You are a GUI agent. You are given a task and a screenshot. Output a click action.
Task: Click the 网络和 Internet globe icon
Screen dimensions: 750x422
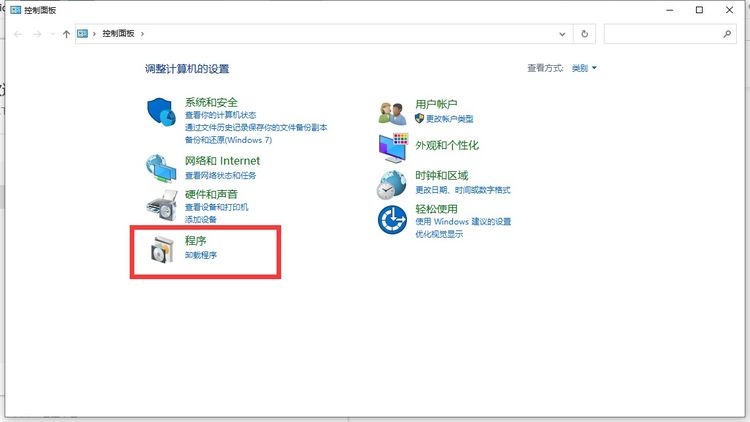point(161,166)
